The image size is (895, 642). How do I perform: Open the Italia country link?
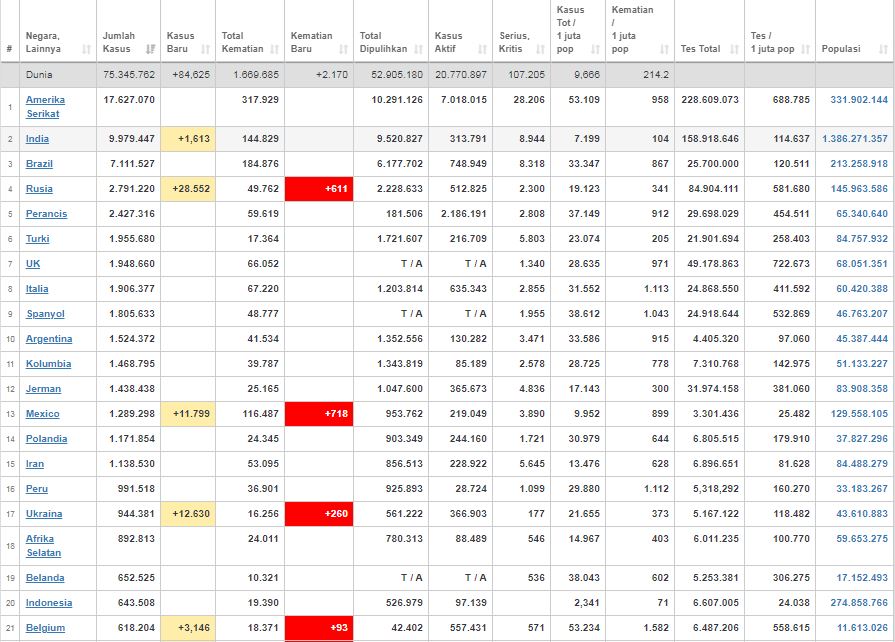pos(37,289)
